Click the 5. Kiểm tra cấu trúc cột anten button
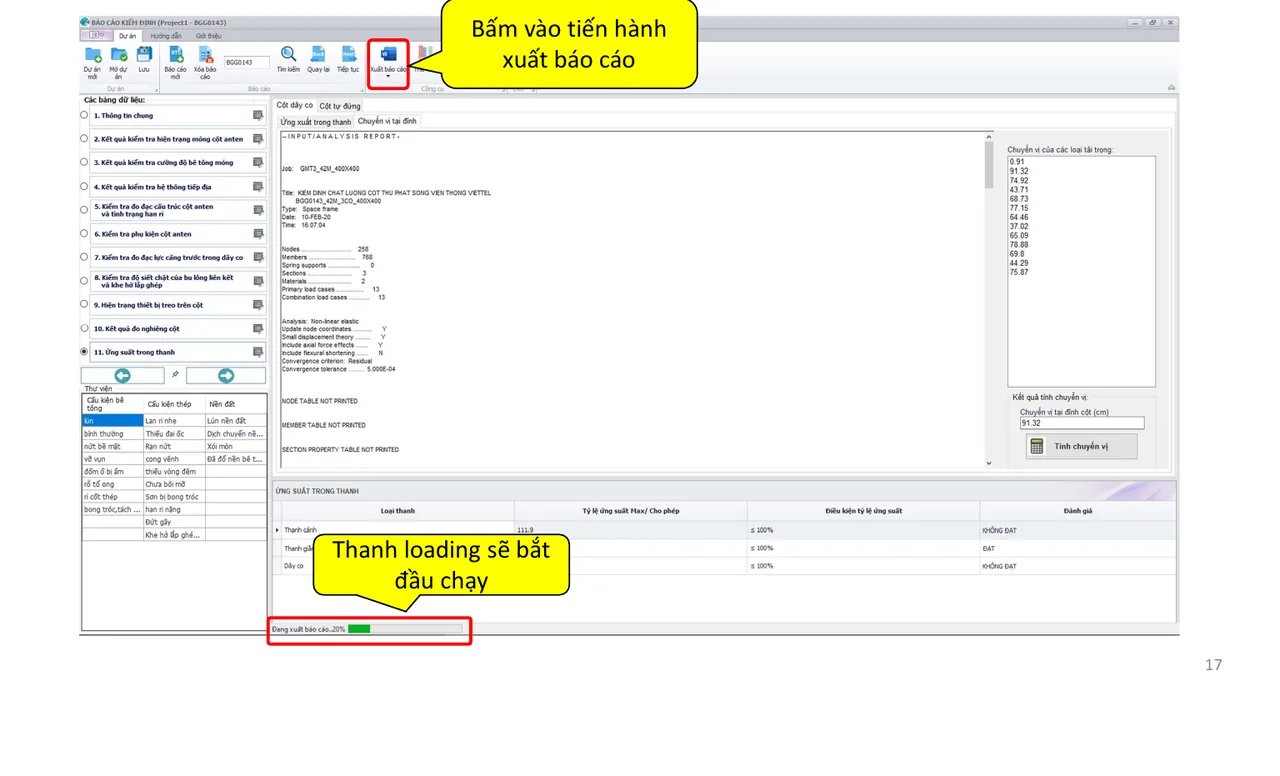The image size is (1280, 776). (x=177, y=210)
